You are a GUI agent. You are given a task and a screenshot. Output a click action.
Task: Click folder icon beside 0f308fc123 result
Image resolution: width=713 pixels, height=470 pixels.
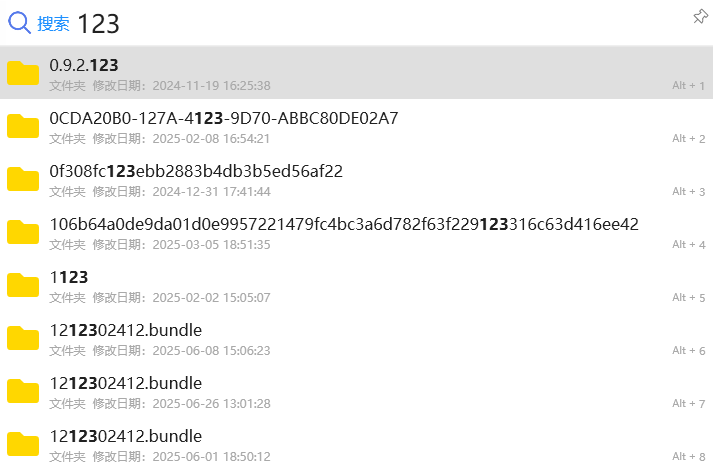23,179
